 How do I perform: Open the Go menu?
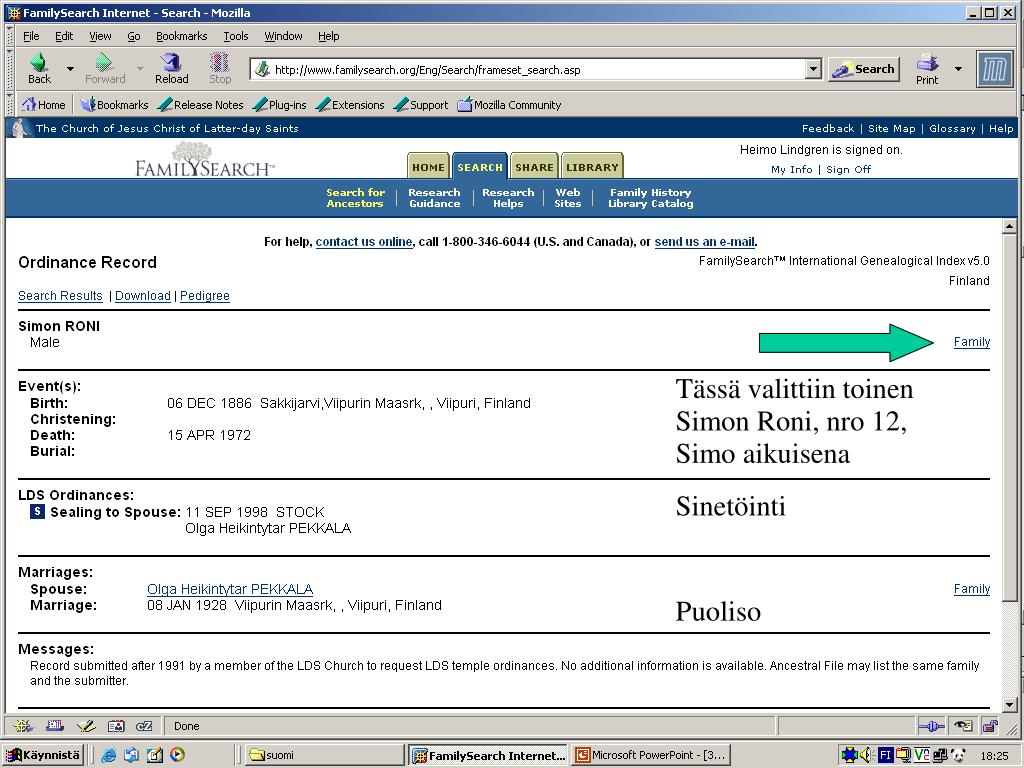134,36
